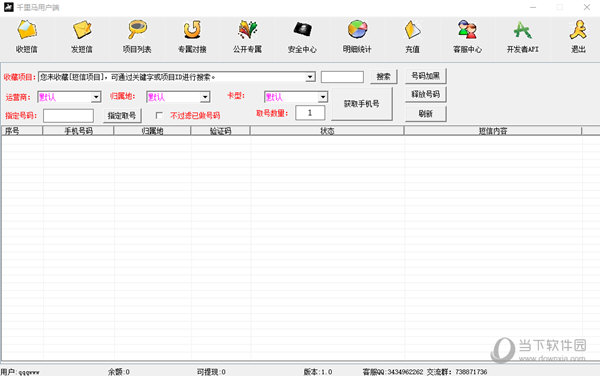The width and height of the screenshot is (600, 376).
Task: Click the 获取手机号 button
Action: click(x=362, y=104)
